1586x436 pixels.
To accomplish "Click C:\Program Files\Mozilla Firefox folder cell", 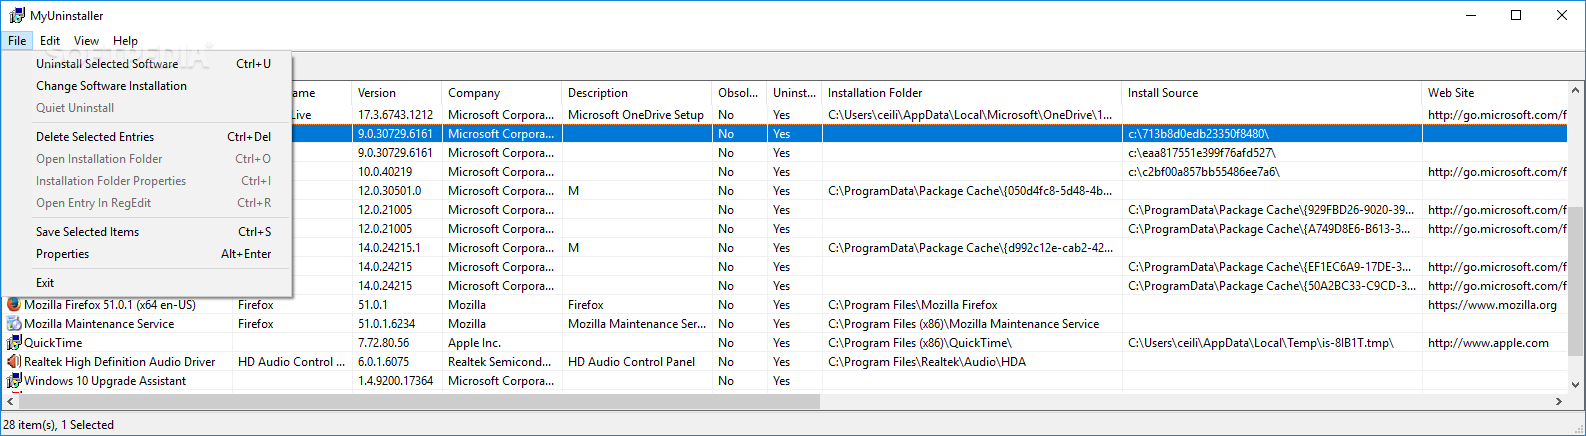I will (x=913, y=305).
